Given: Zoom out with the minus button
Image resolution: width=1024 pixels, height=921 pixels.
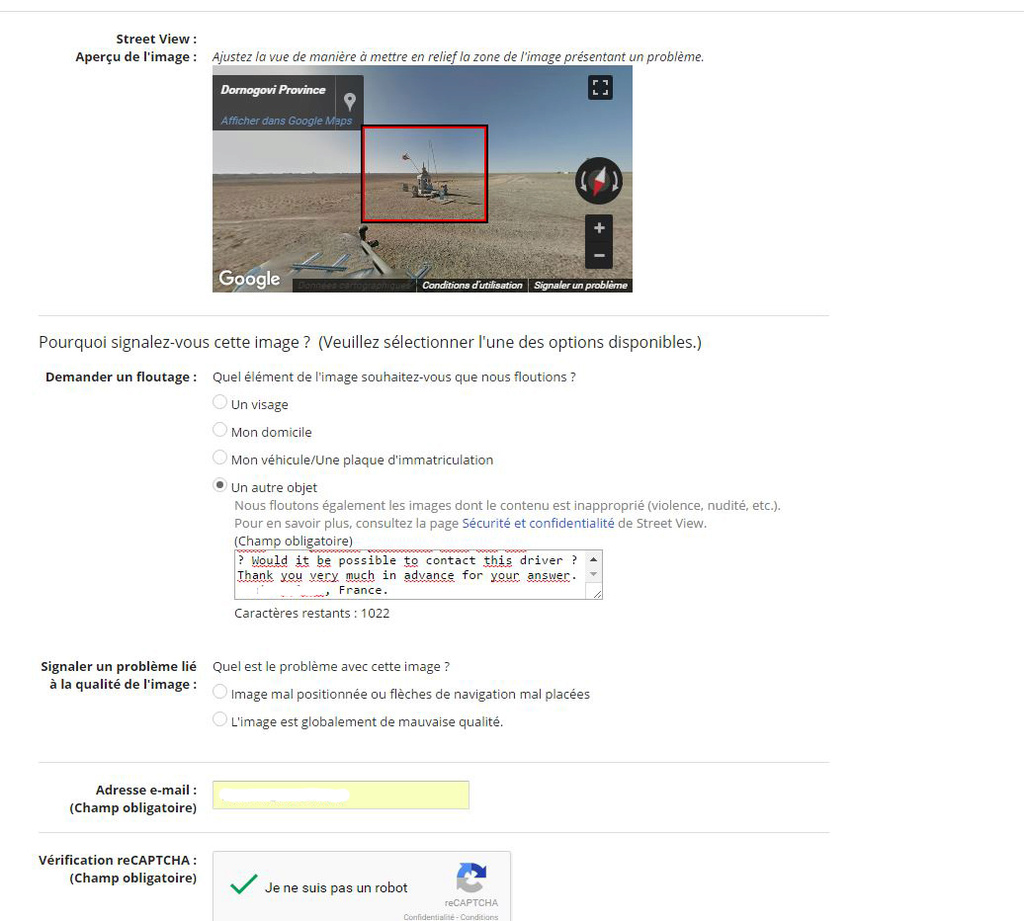Looking at the screenshot, I should pyautogui.click(x=599, y=255).
